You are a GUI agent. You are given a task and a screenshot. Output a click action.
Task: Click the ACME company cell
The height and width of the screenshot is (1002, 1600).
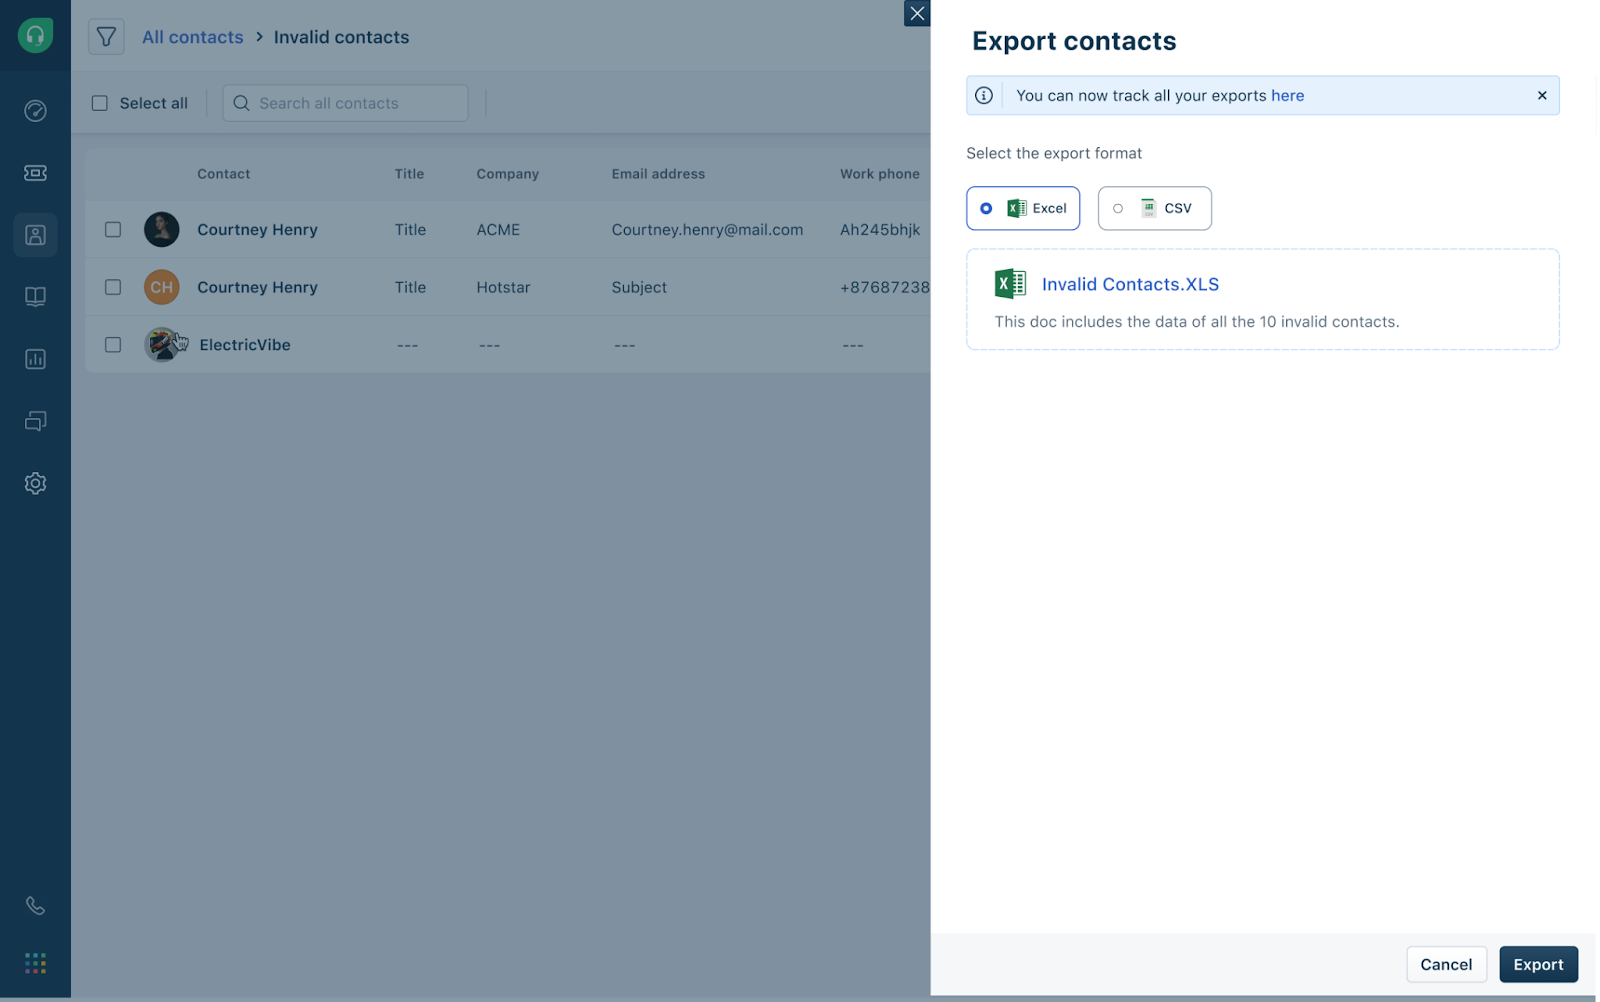pos(498,229)
